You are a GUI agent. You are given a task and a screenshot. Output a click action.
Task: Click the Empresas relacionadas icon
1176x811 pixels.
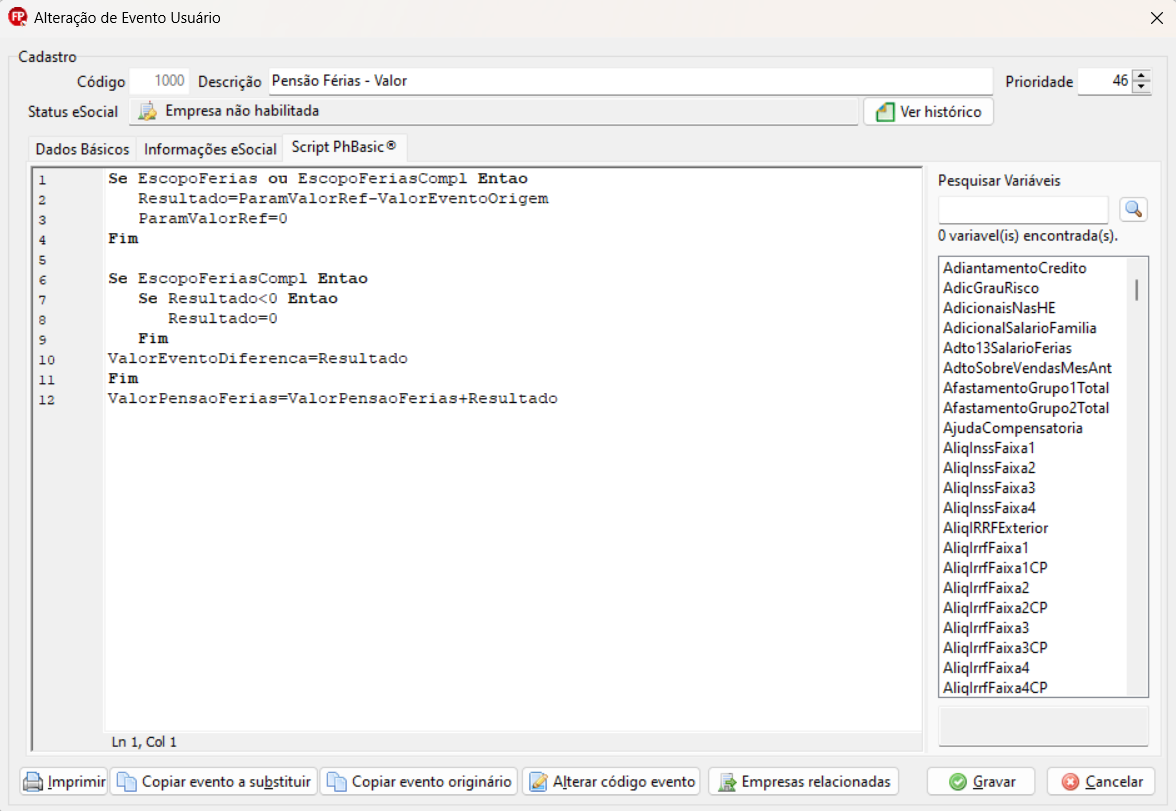click(x=726, y=782)
